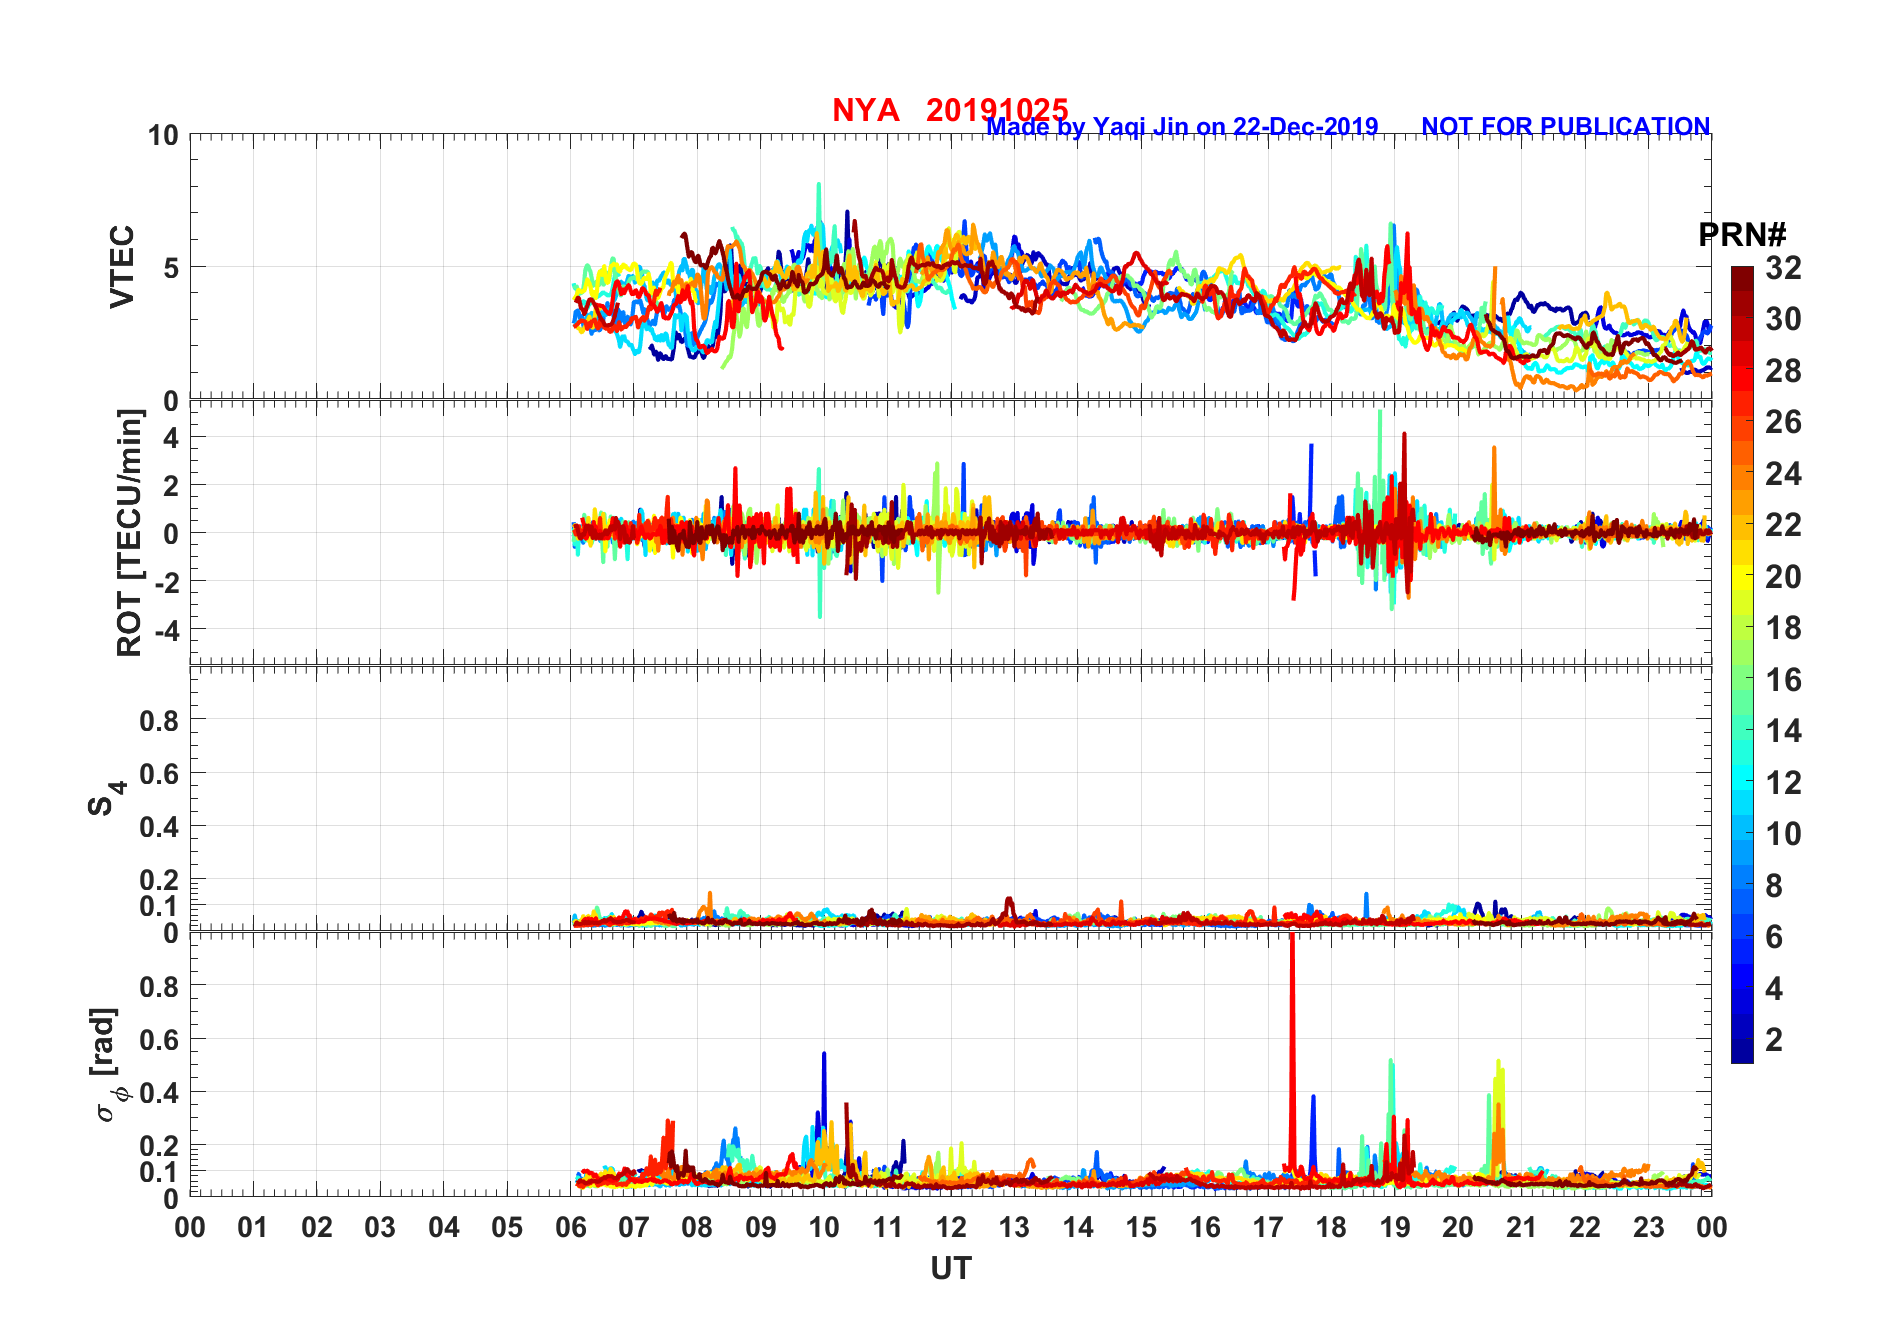Click the x-axis tick label '12'
The width and height of the screenshot is (1902, 1330).
point(951,1228)
